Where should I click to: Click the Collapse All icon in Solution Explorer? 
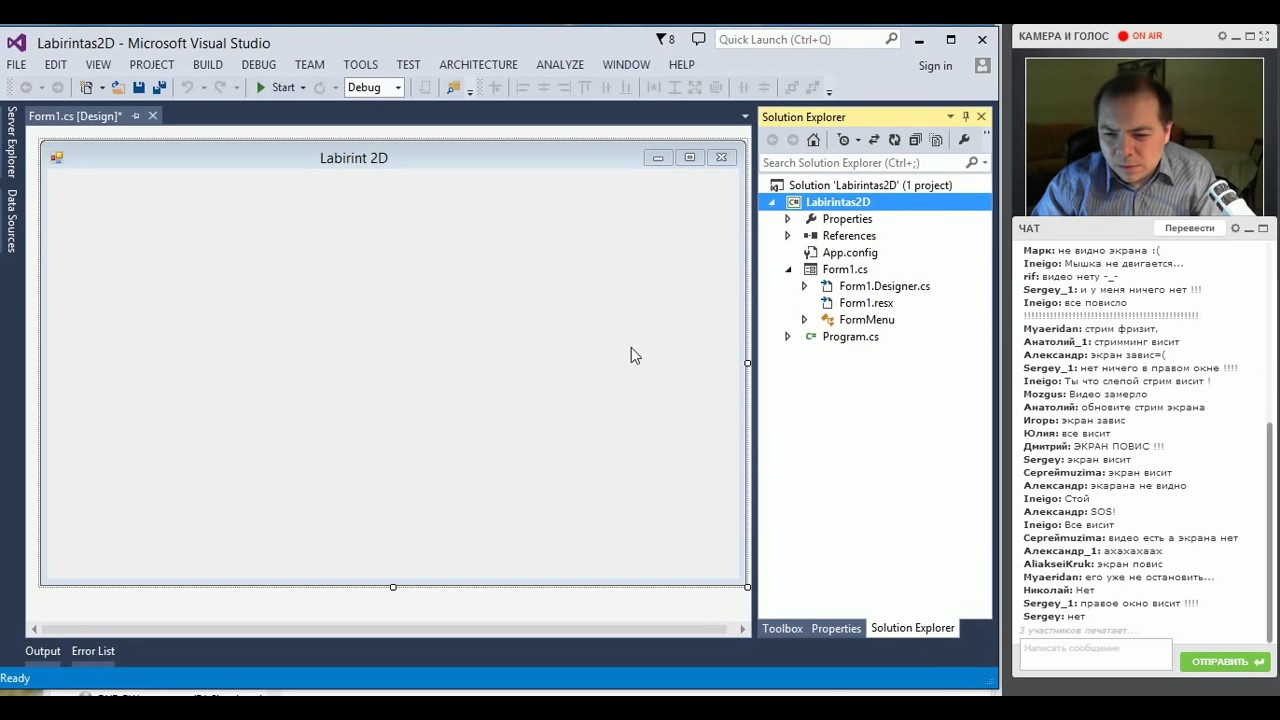pos(915,140)
